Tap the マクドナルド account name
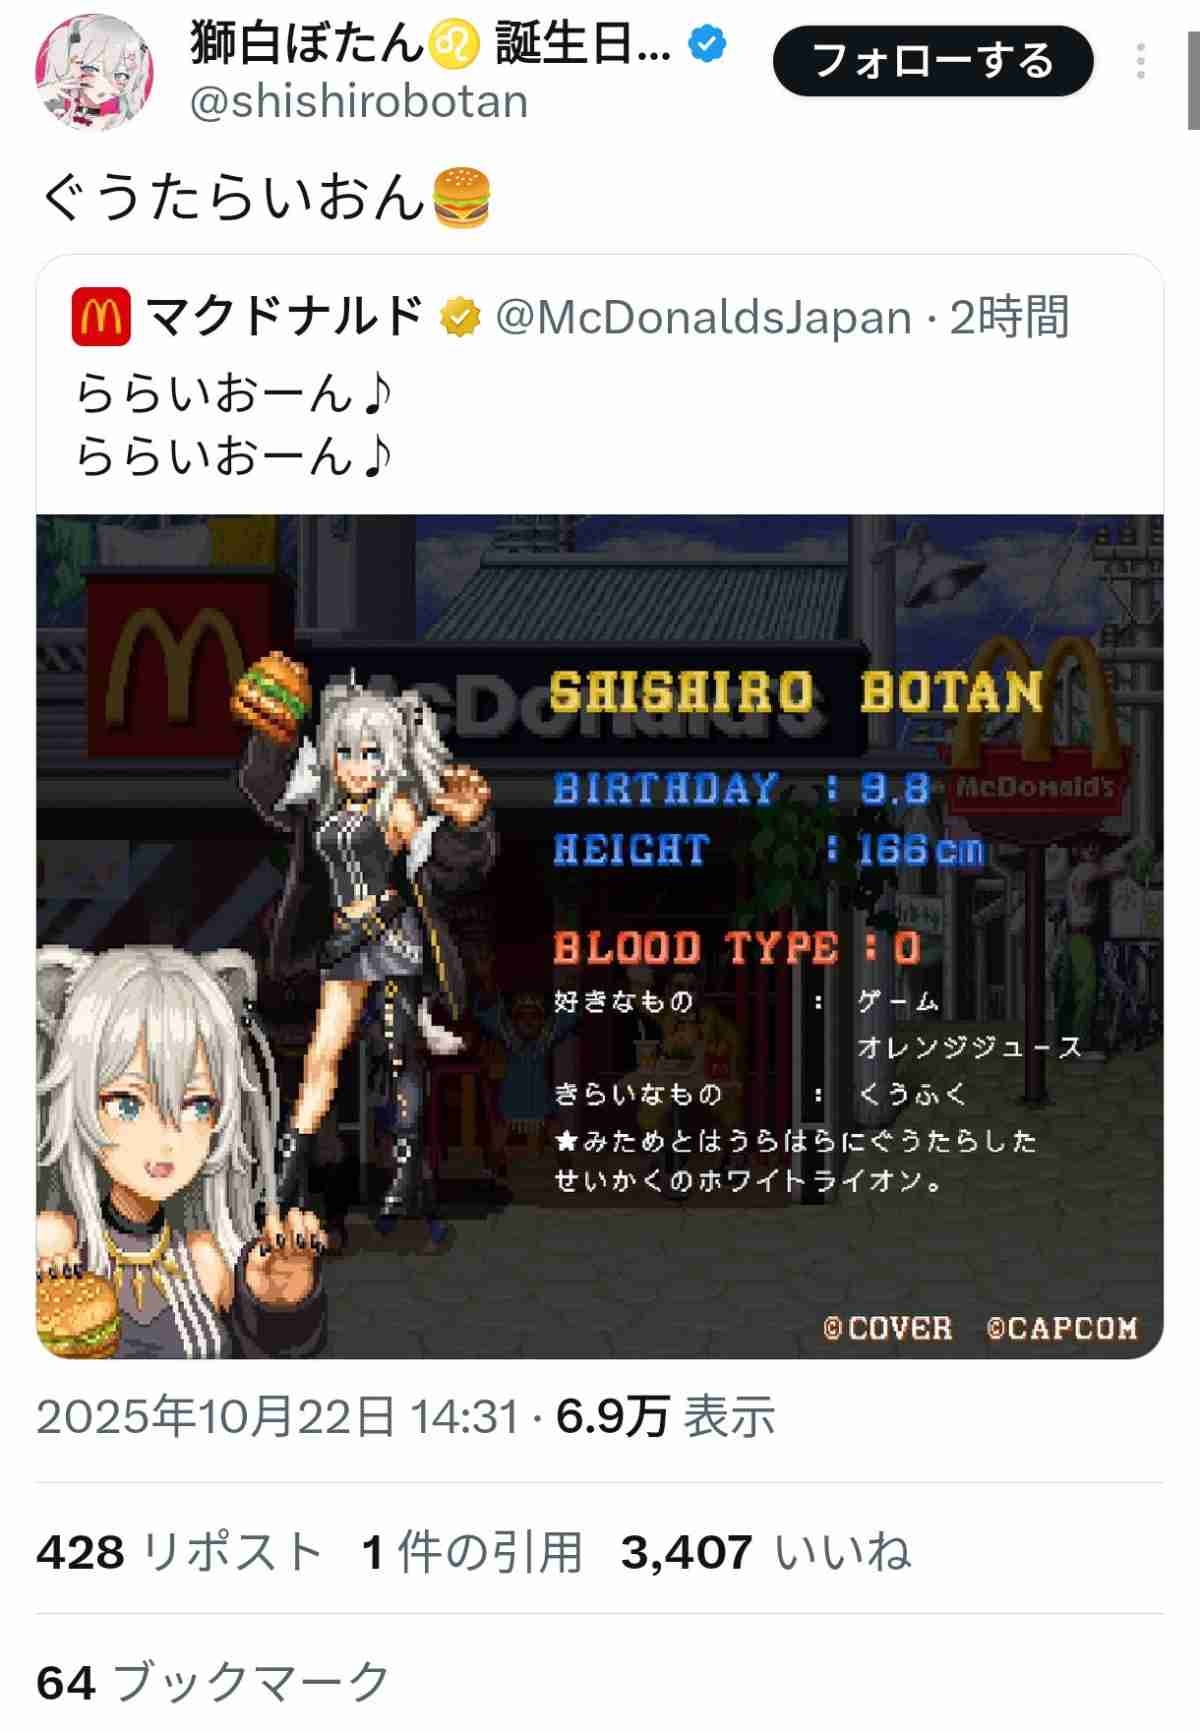Image resolution: width=1200 pixels, height=1732 pixels. [x=285, y=317]
